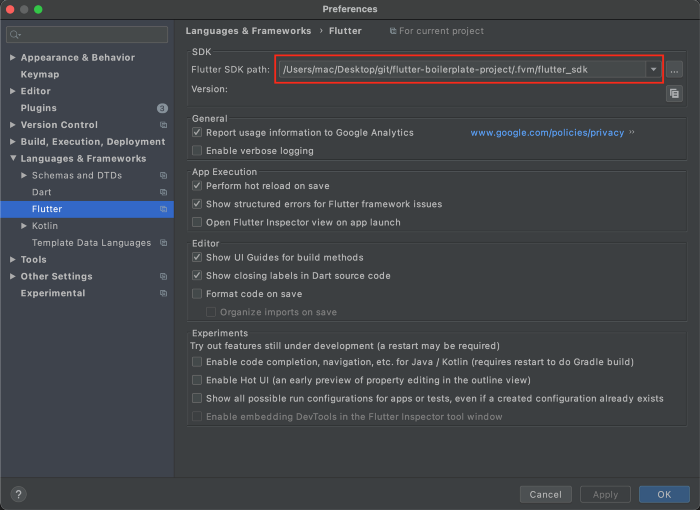Select Dart under Languages & Frameworks
This screenshot has width=700, height=510.
point(42,192)
